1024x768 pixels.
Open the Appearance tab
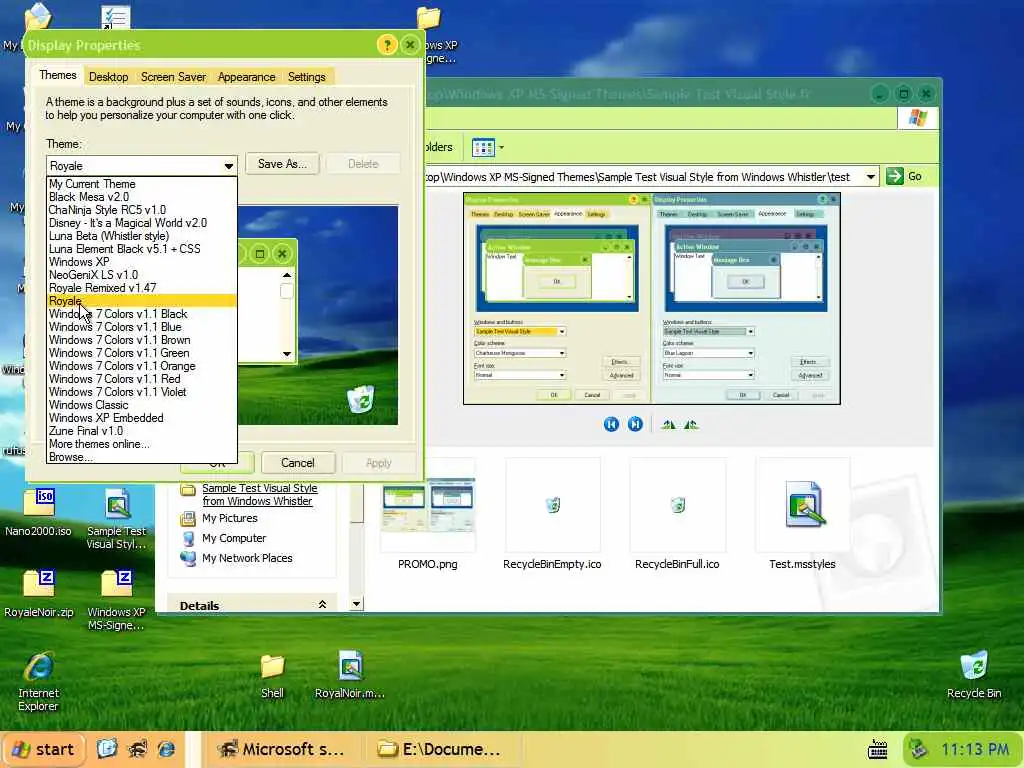246,77
